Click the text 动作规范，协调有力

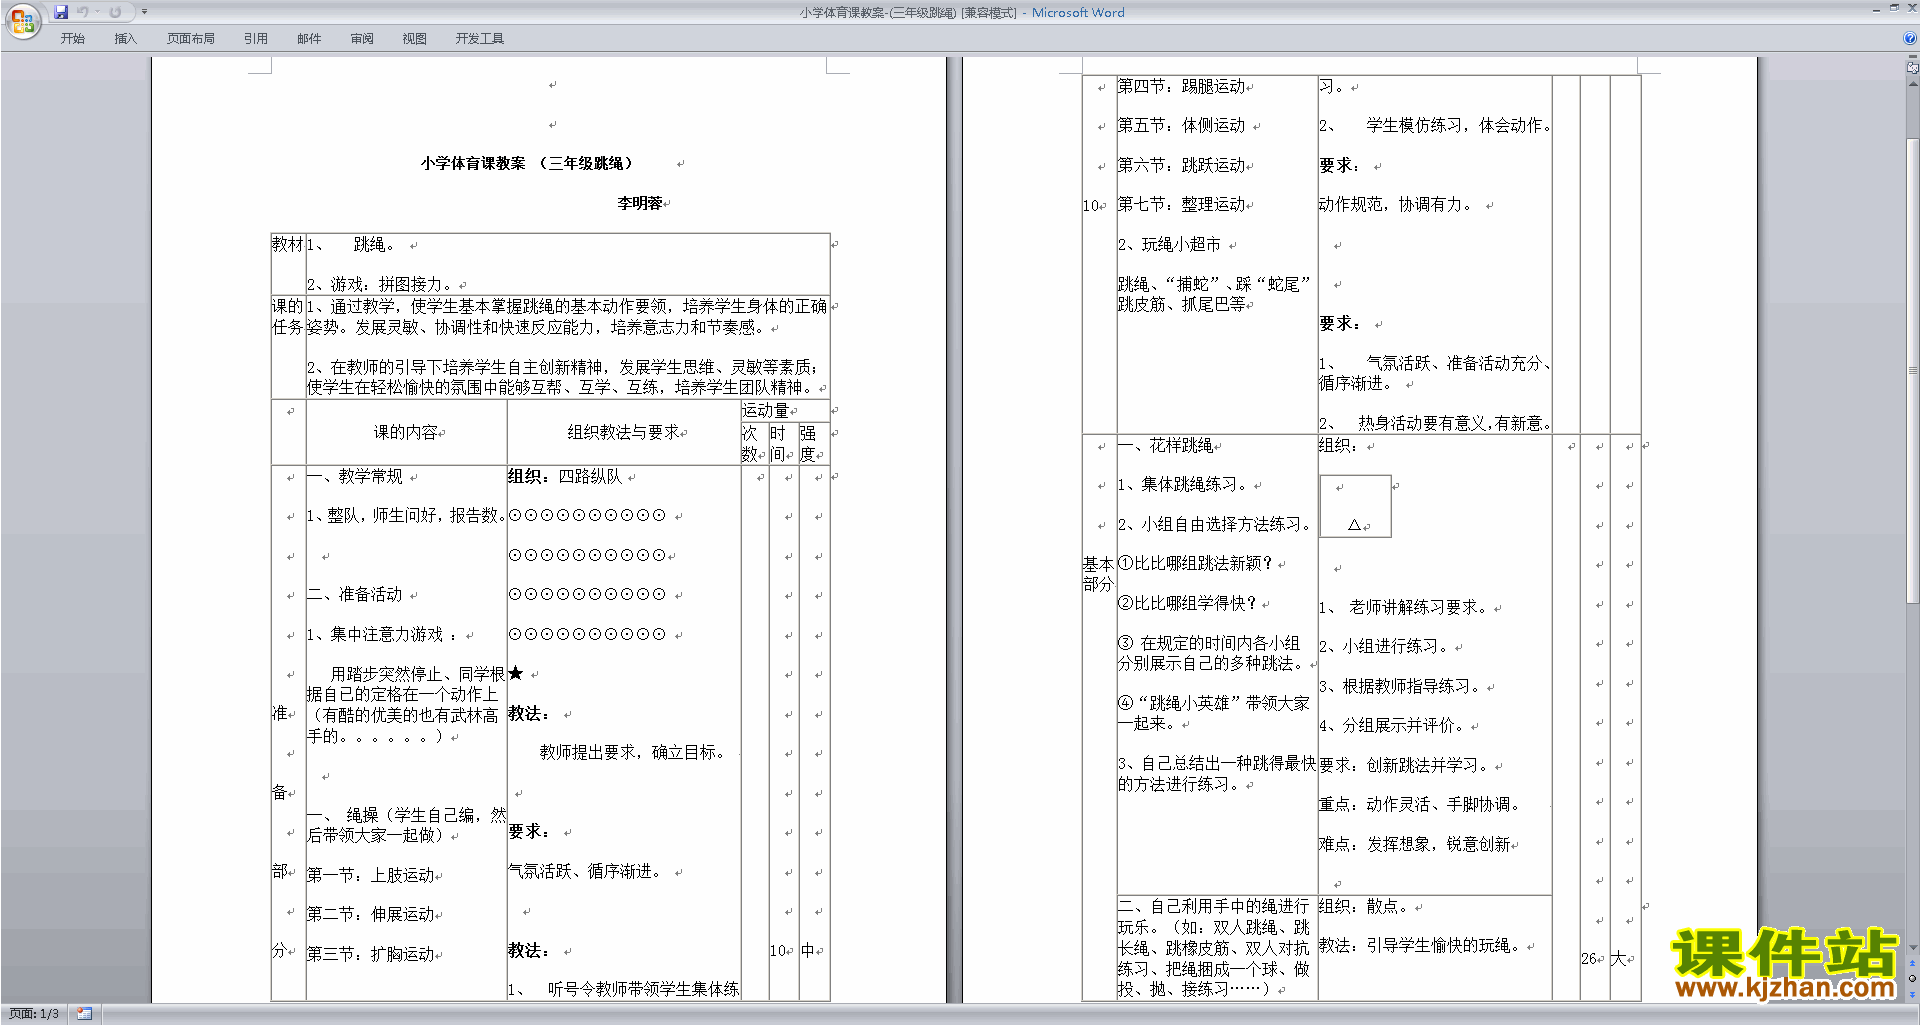pos(1396,204)
